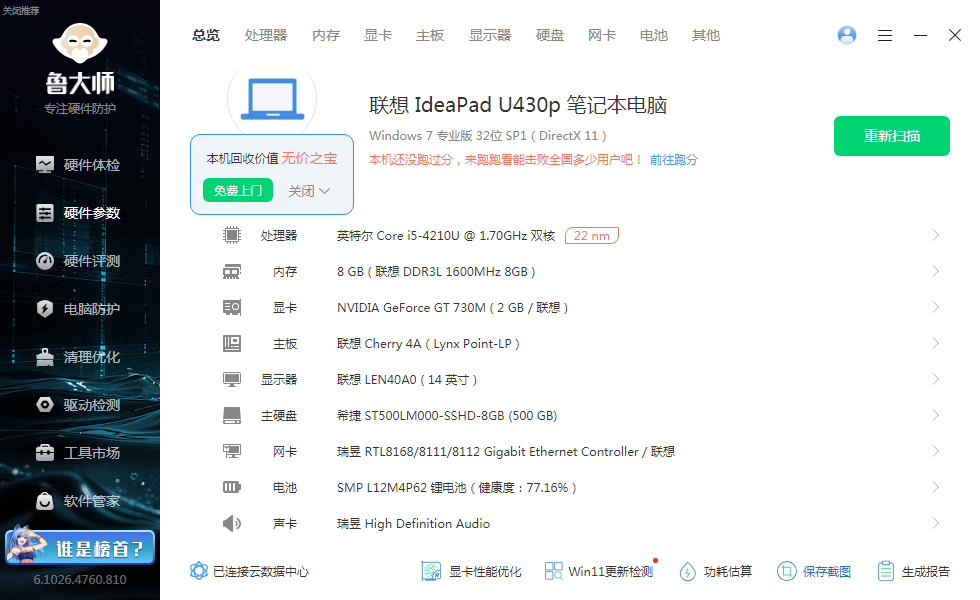This screenshot has height=600, width=980.
Task: Click title 联想 IdeaPad U430p 笔记本电脑
Action: [x=518, y=105]
